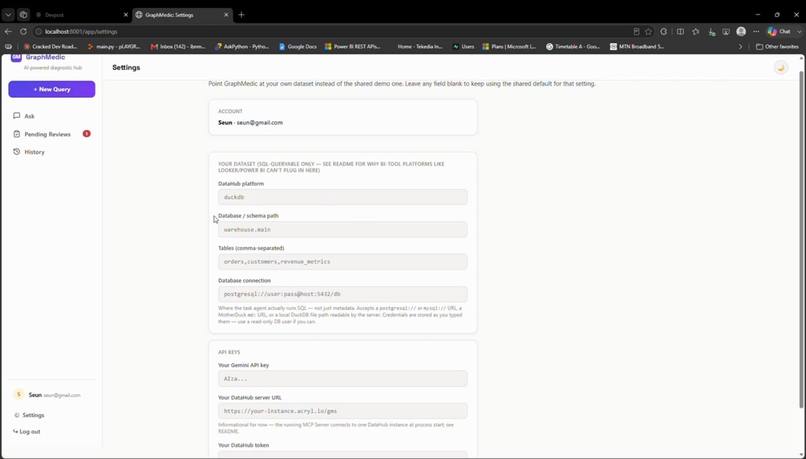Click the Settings gear icon in the sidebar
The image size is (806, 459).
tap(16, 415)
